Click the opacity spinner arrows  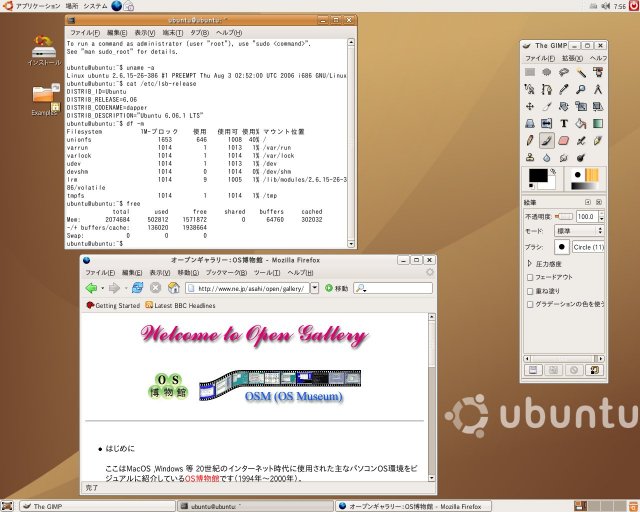[x=601, y=216]
